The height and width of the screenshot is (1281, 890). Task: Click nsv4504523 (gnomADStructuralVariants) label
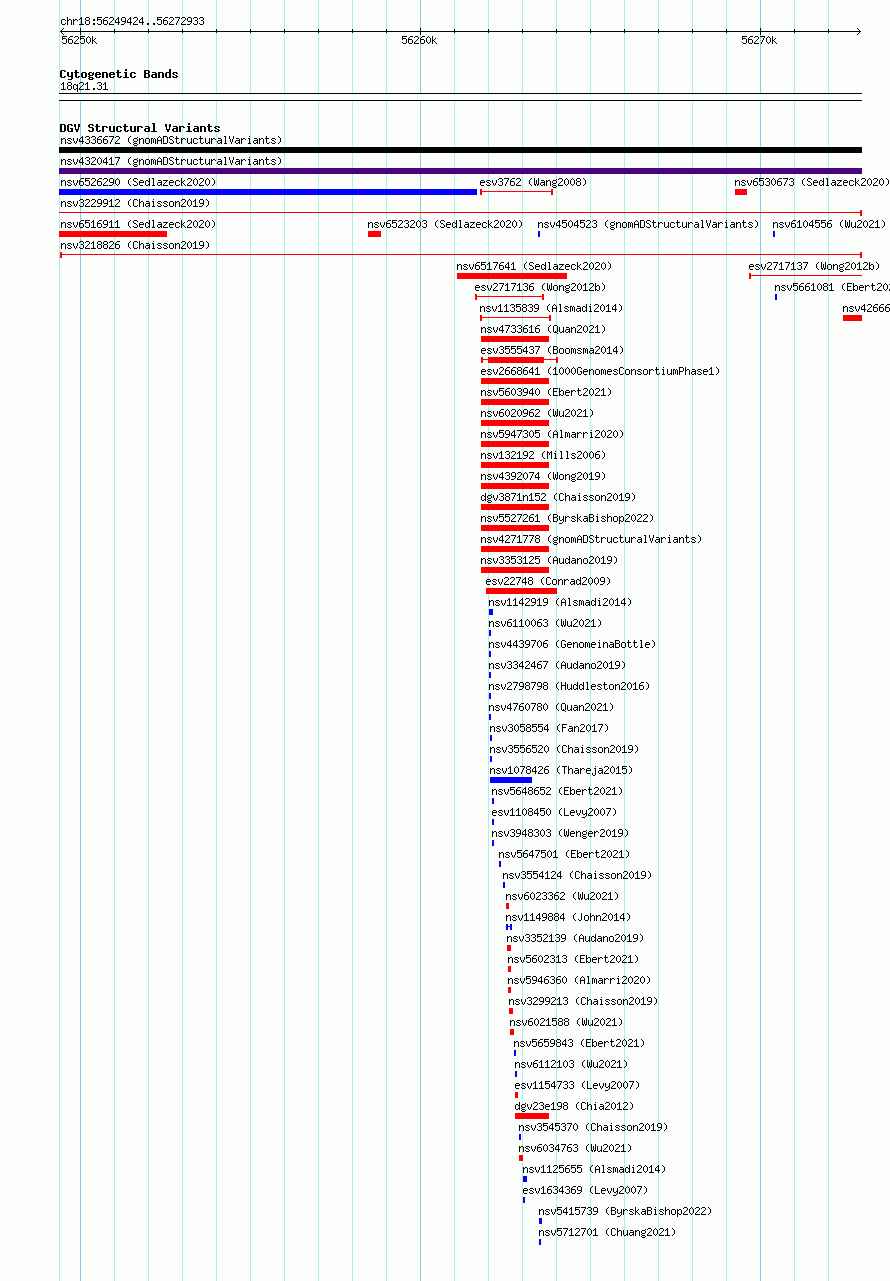point(648,224)
